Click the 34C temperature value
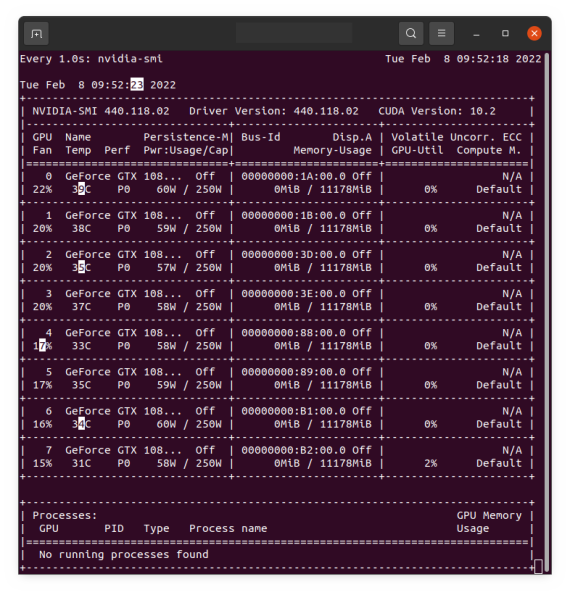This screenshot has width=570, height=595. tap(82, 424)
